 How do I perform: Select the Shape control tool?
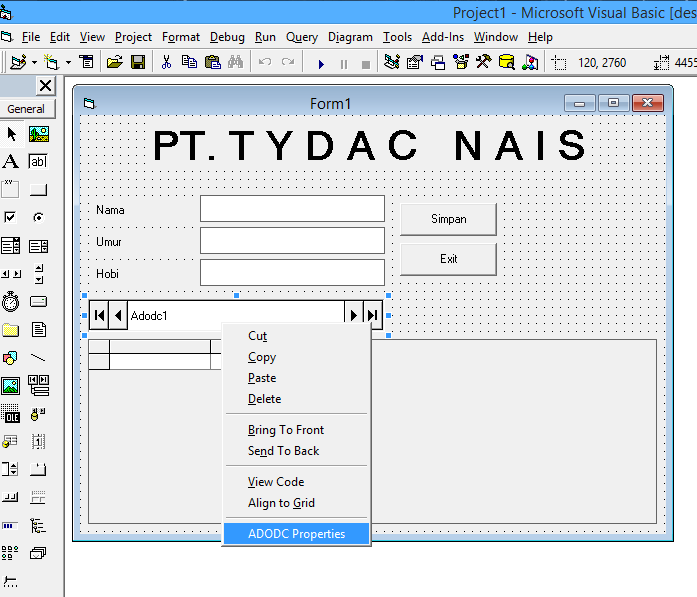[10, 358]
